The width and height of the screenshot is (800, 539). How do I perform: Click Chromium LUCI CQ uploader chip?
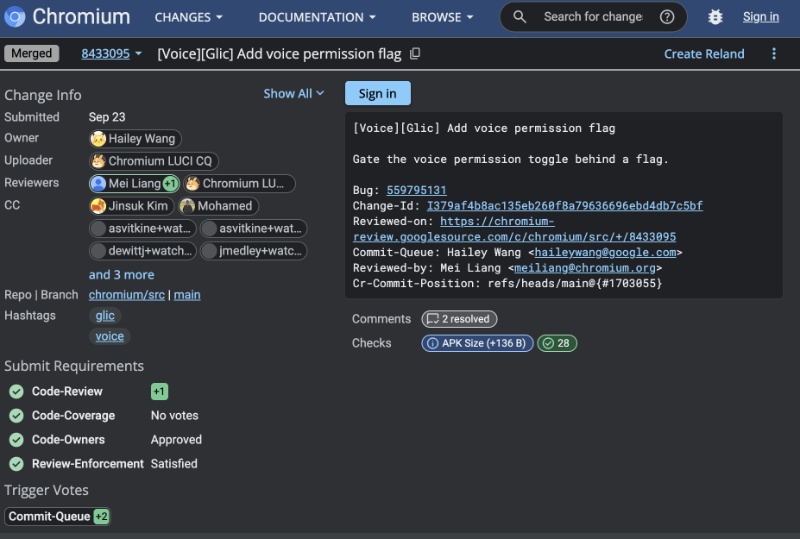pyautogui.click(x=154, y=161)
